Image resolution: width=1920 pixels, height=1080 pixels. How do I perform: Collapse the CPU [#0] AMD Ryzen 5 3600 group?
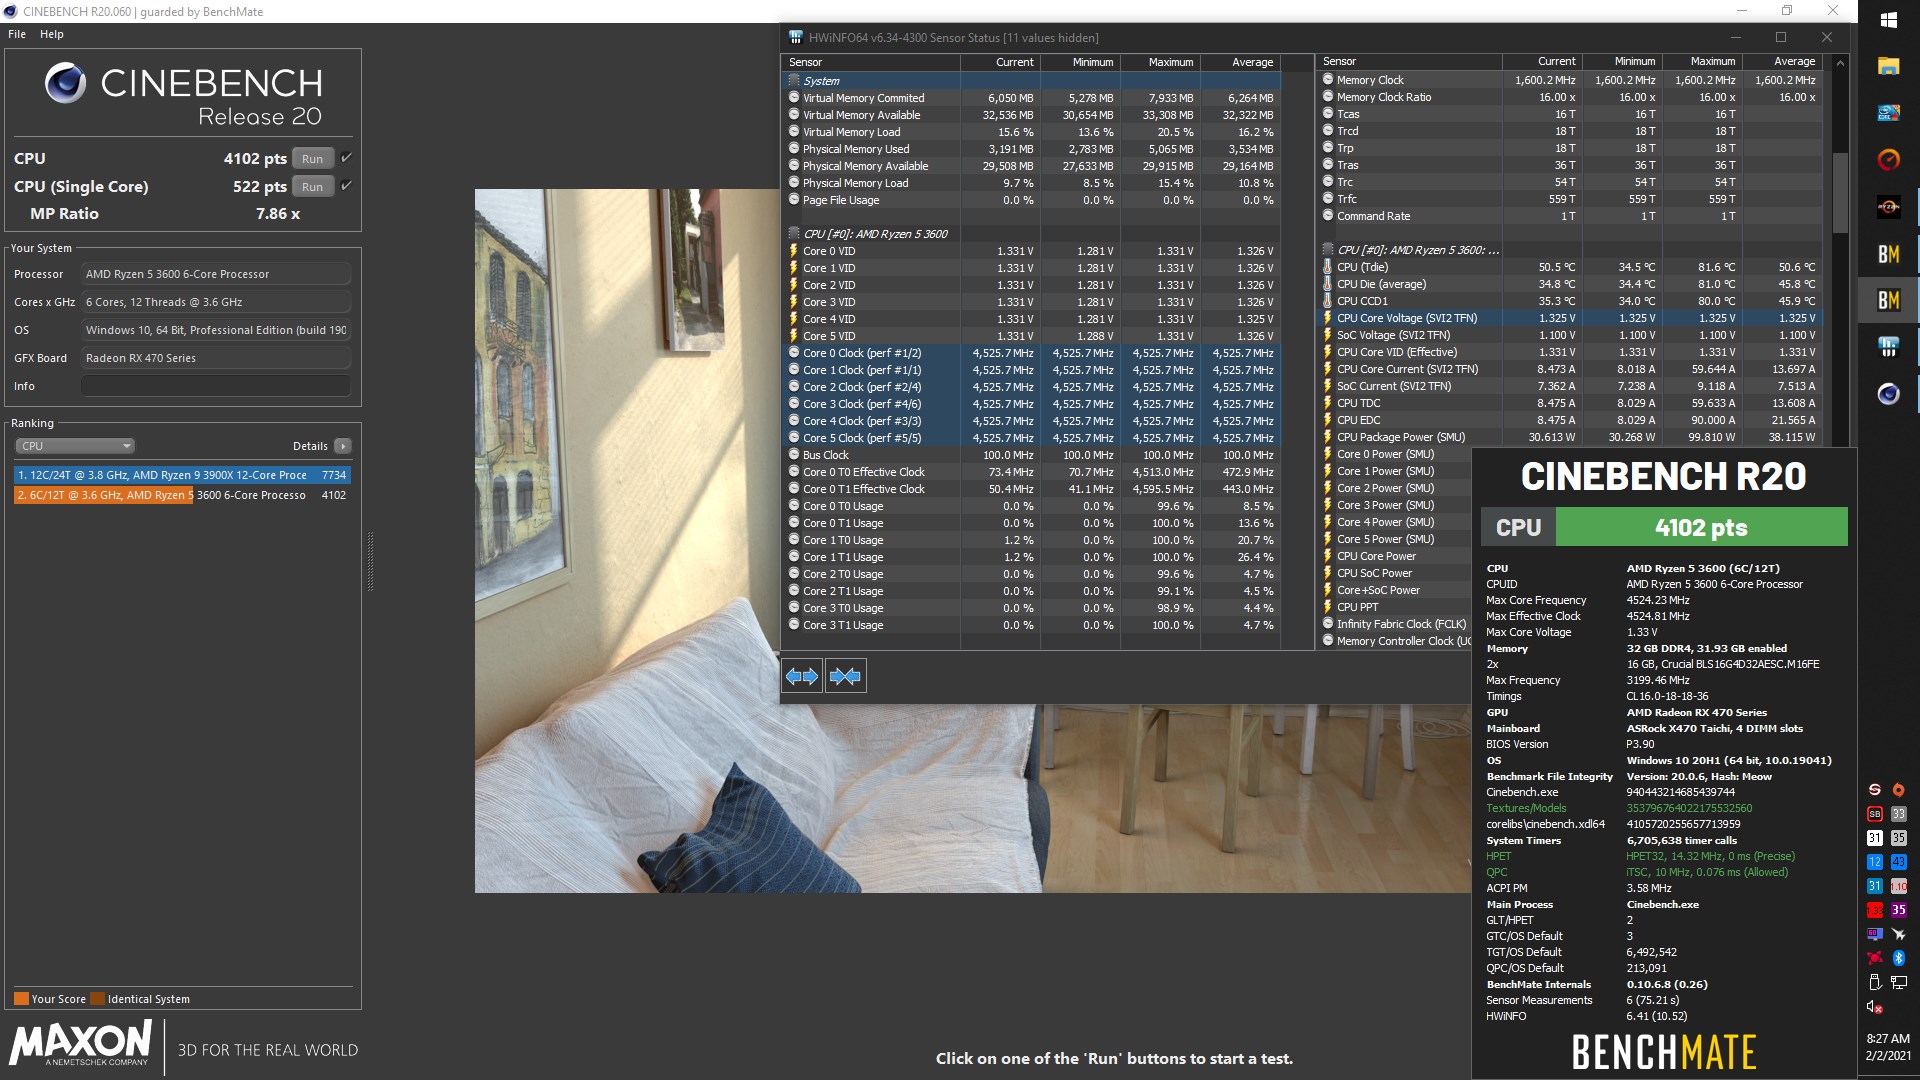pyautogui.click(x=794, y=234)
